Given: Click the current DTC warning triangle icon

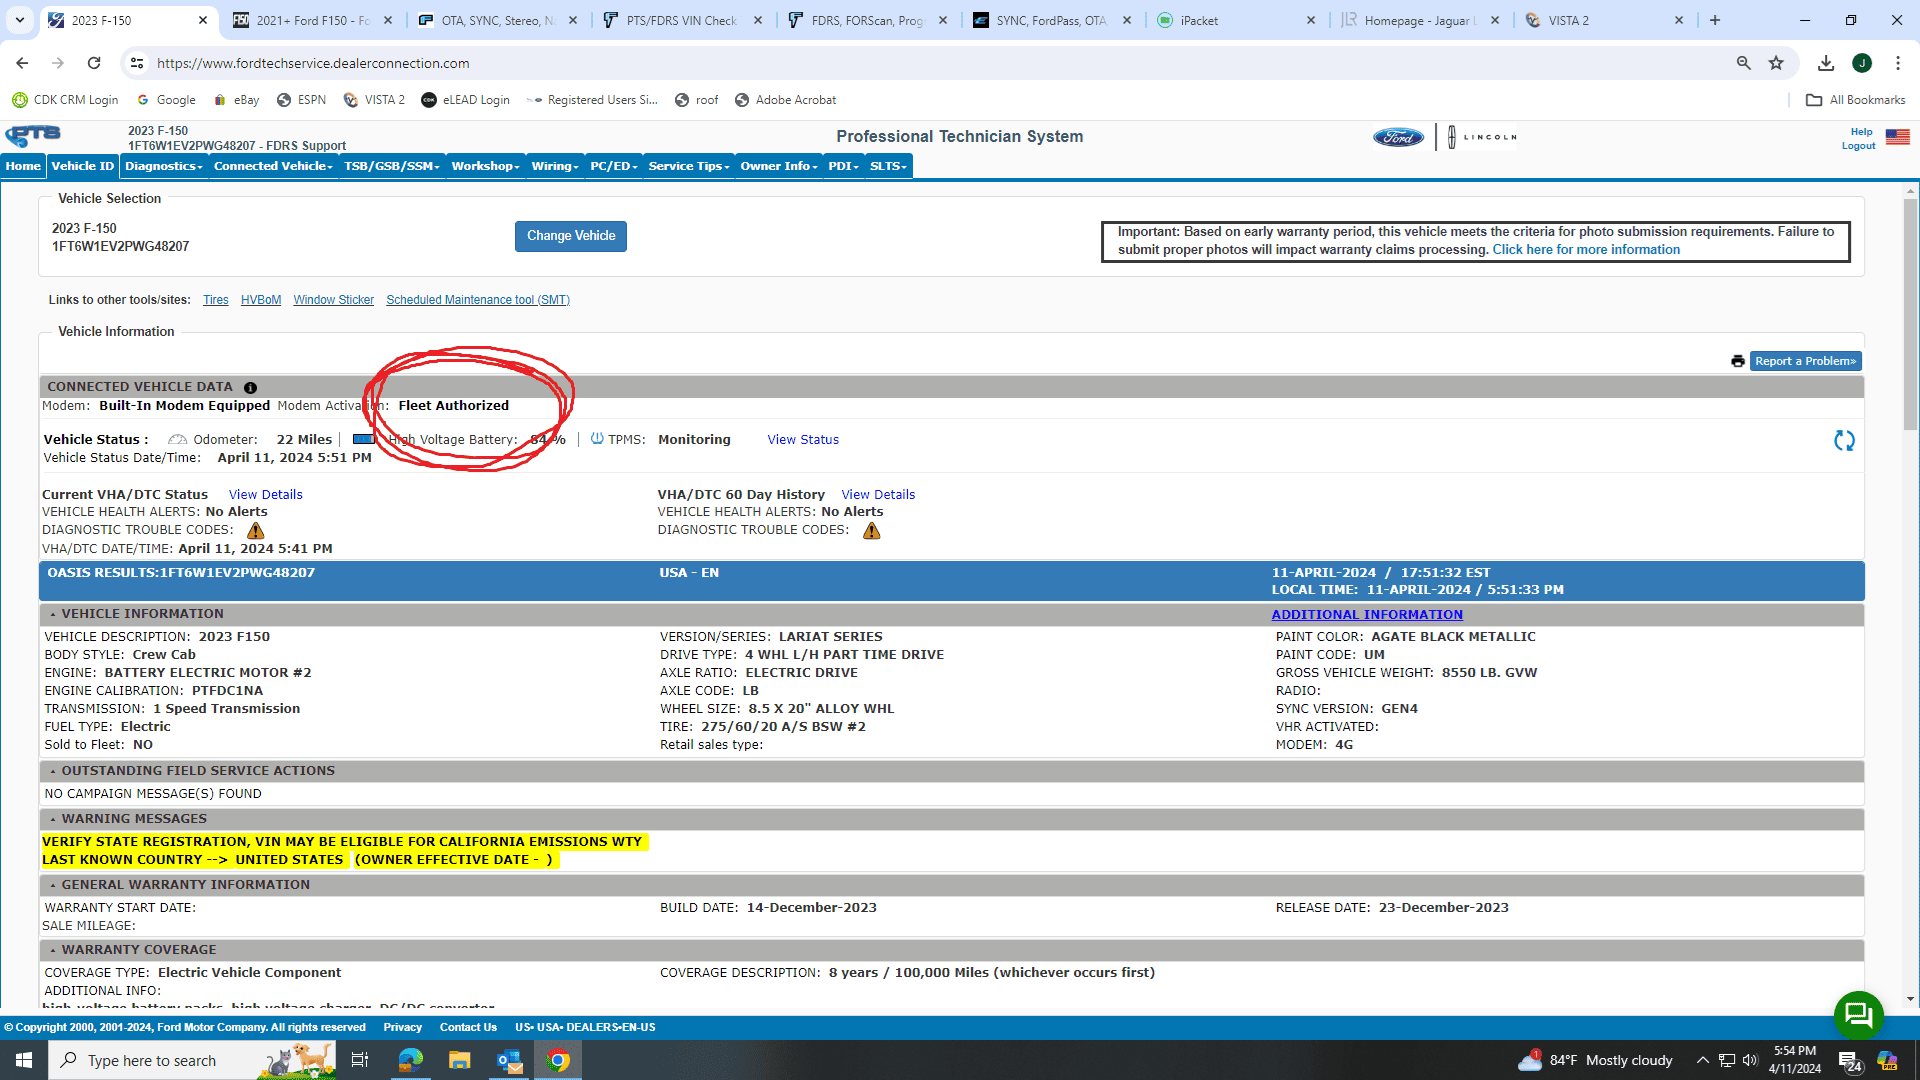Looking at the screenshot, I should tap(256, 531).
